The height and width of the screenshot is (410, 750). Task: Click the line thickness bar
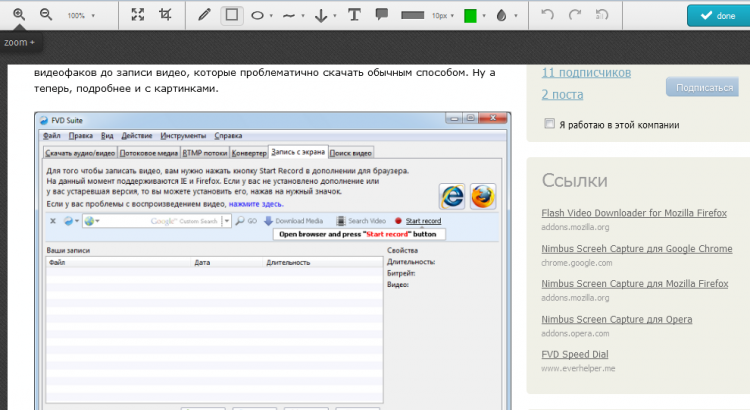coord(412,15)
